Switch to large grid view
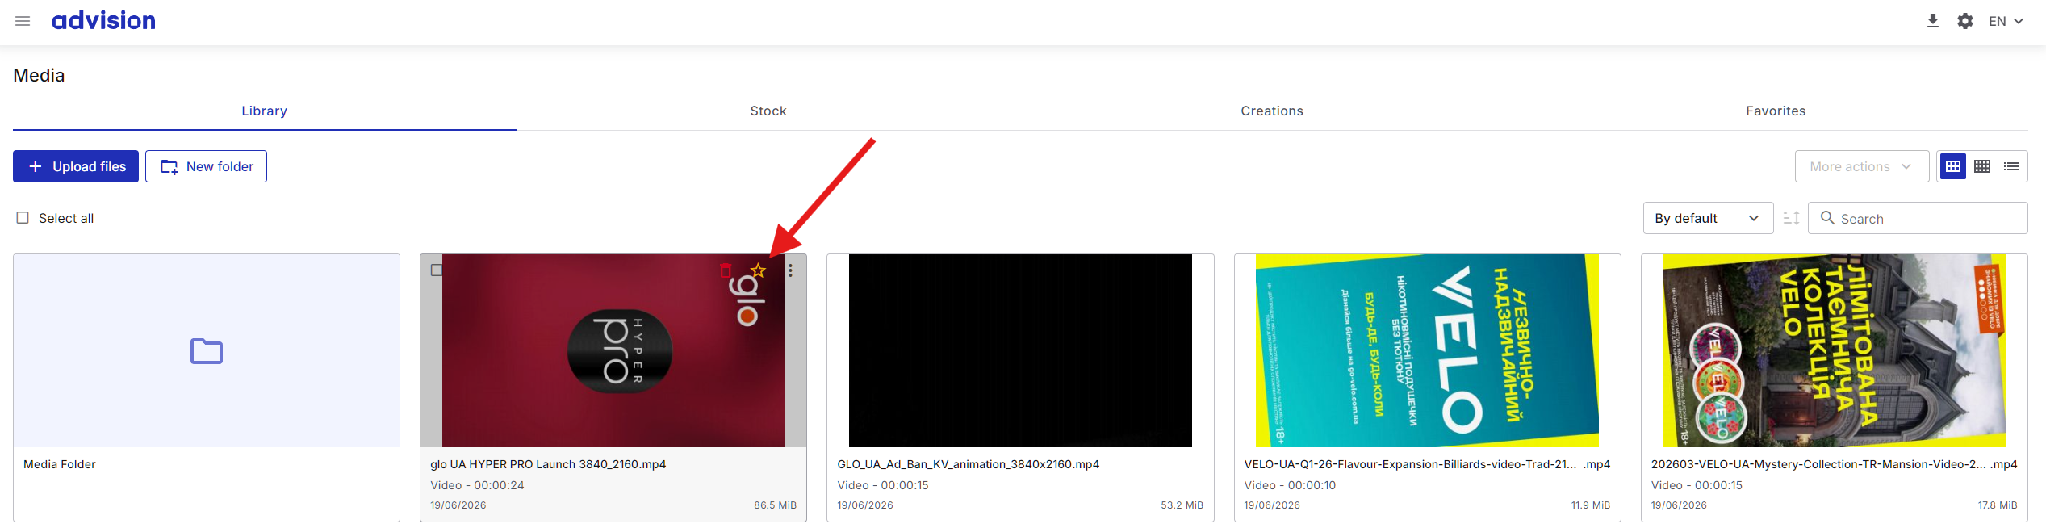The image size is (2046, 532). point(1952,166)
